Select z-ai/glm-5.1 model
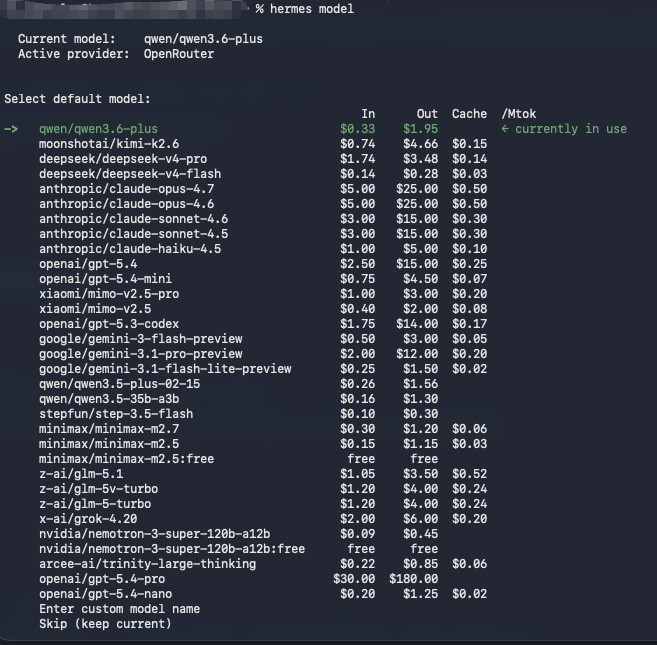Screen dimensions: 657x645 81,474
